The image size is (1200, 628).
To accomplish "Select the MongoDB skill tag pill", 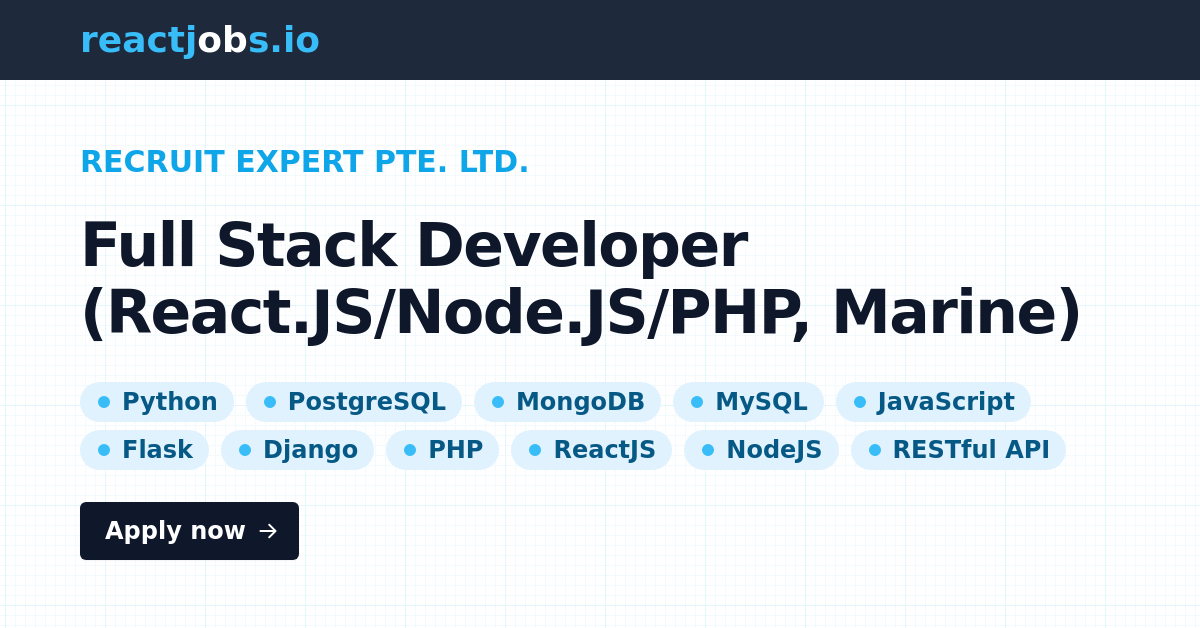I will (x=568, y=402).
